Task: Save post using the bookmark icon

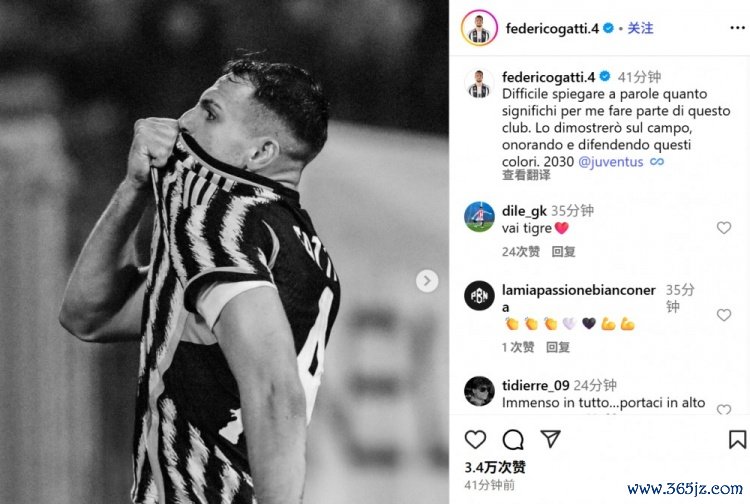Action: coord(737,439)
